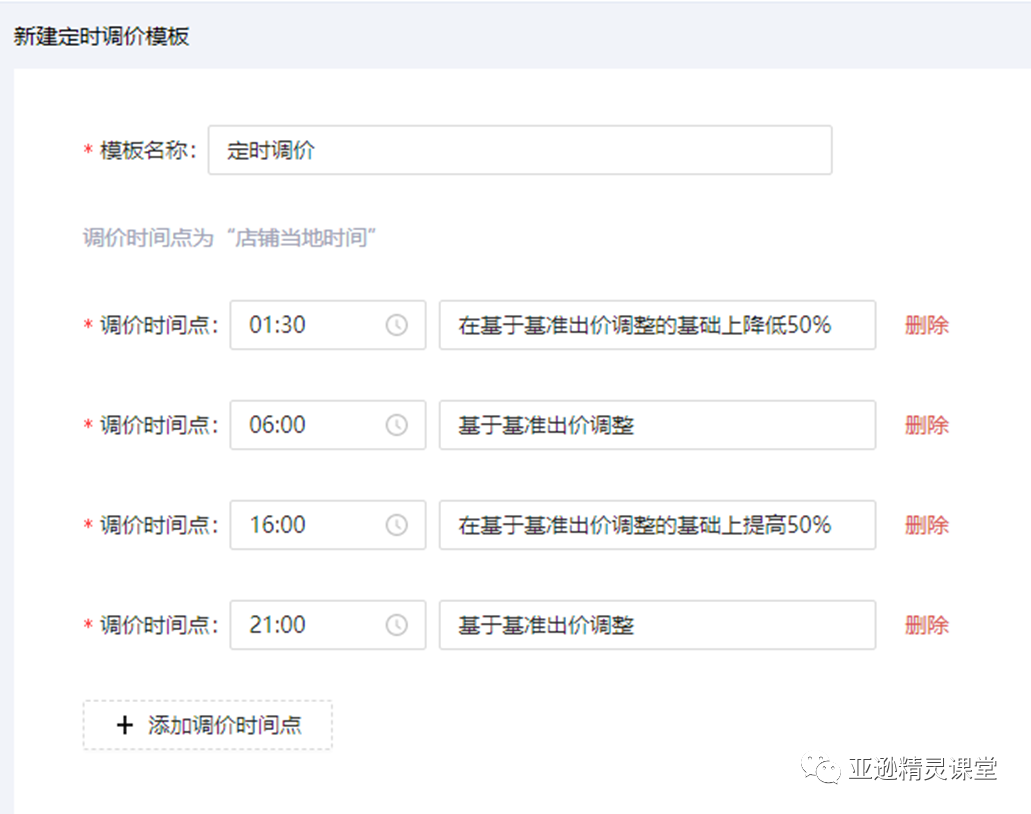Select the 06:00 time input field
This screenshot has height=814, width=1031.
[x=310, y=425]
